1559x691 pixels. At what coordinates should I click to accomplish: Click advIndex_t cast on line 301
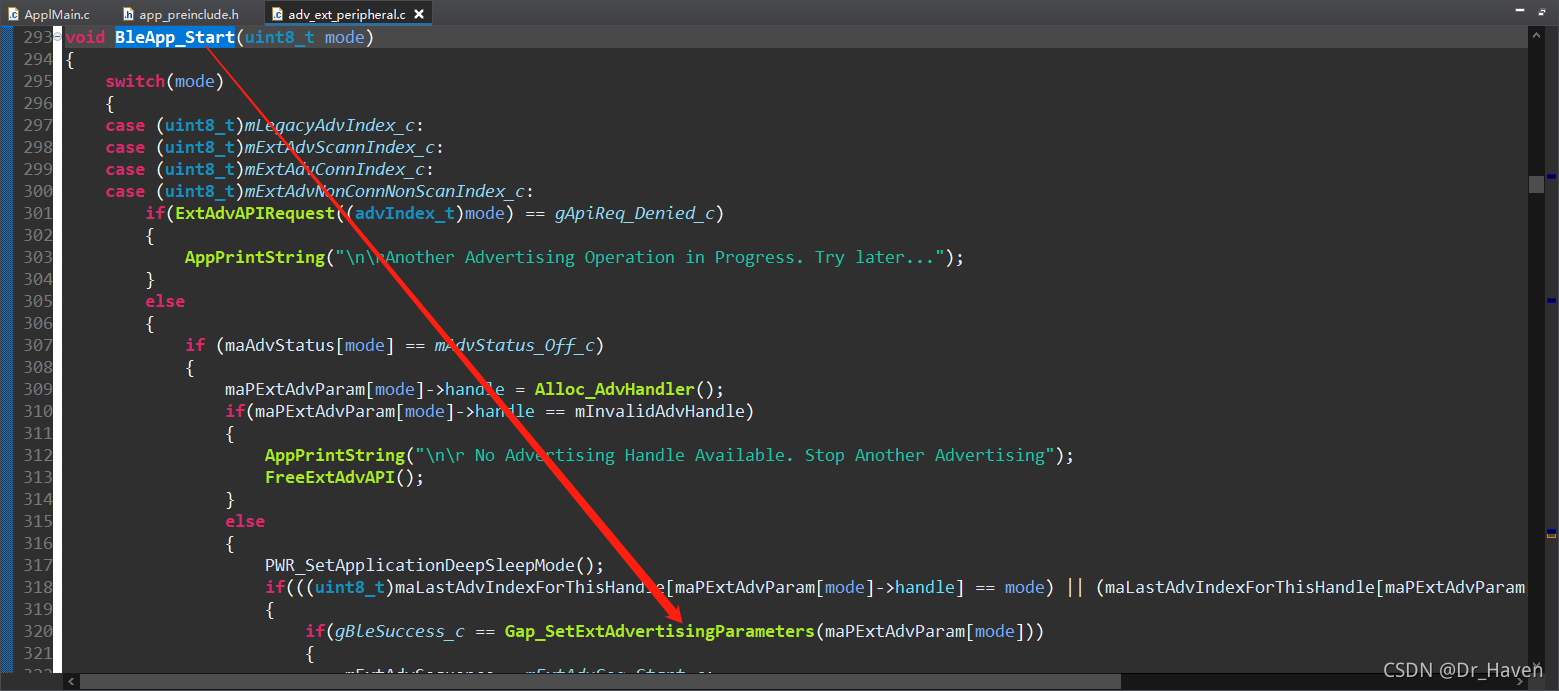point(405,213)
